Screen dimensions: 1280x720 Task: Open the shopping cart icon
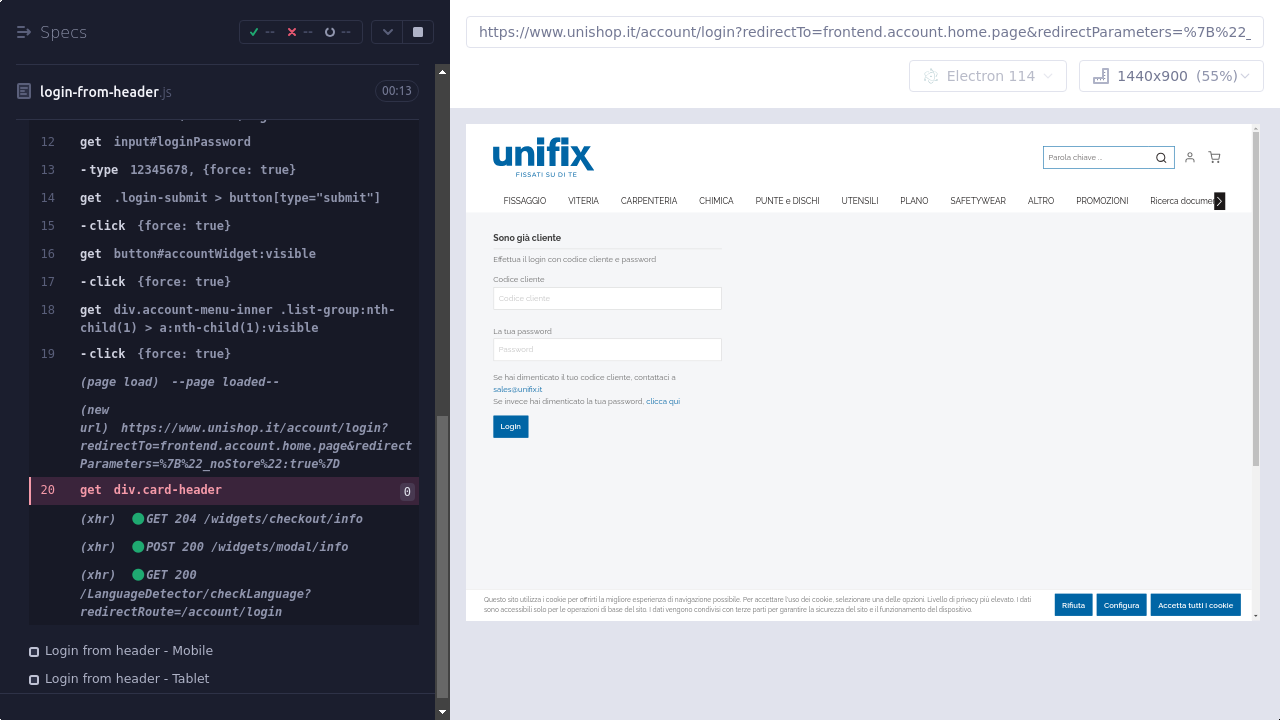[x=1214, y=157]
